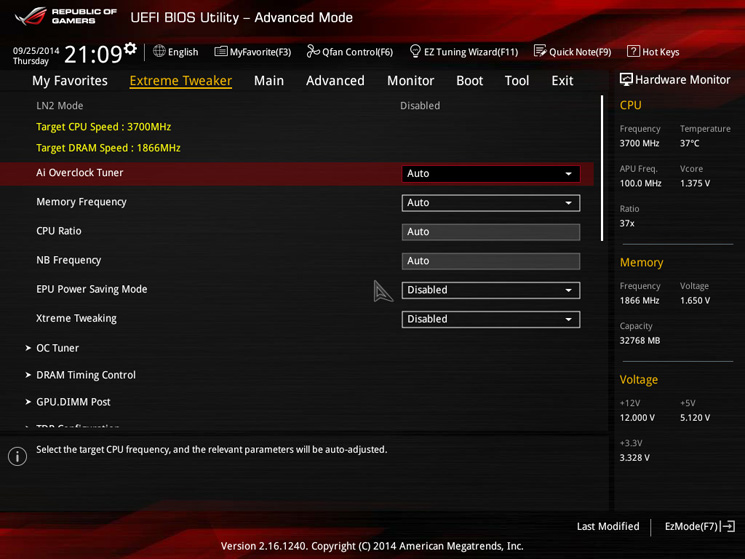The width and height of the screenshot is (745, 559).
Task: Open EPU Power Saving Mode dropdown
Action: [491, 290]
